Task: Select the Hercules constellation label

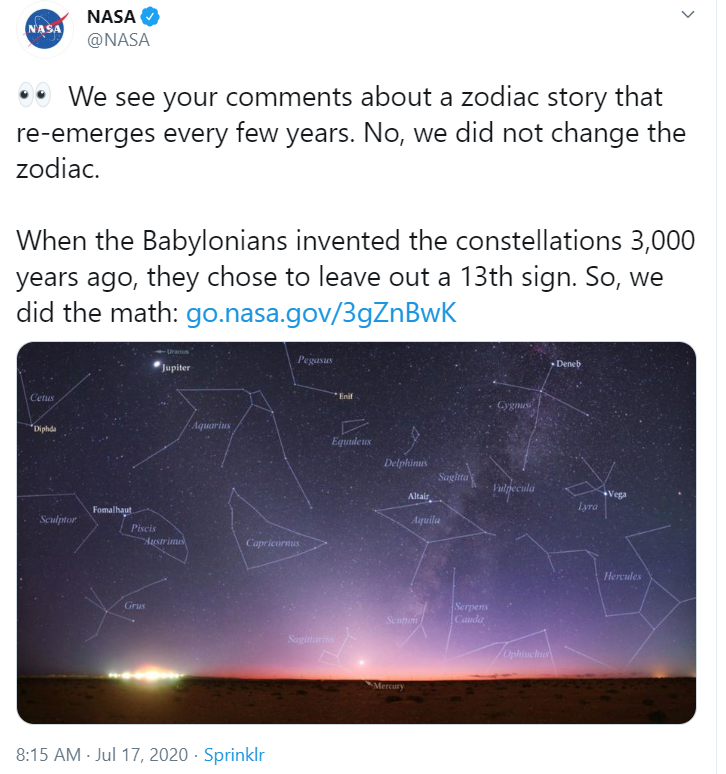Action: 622,577
